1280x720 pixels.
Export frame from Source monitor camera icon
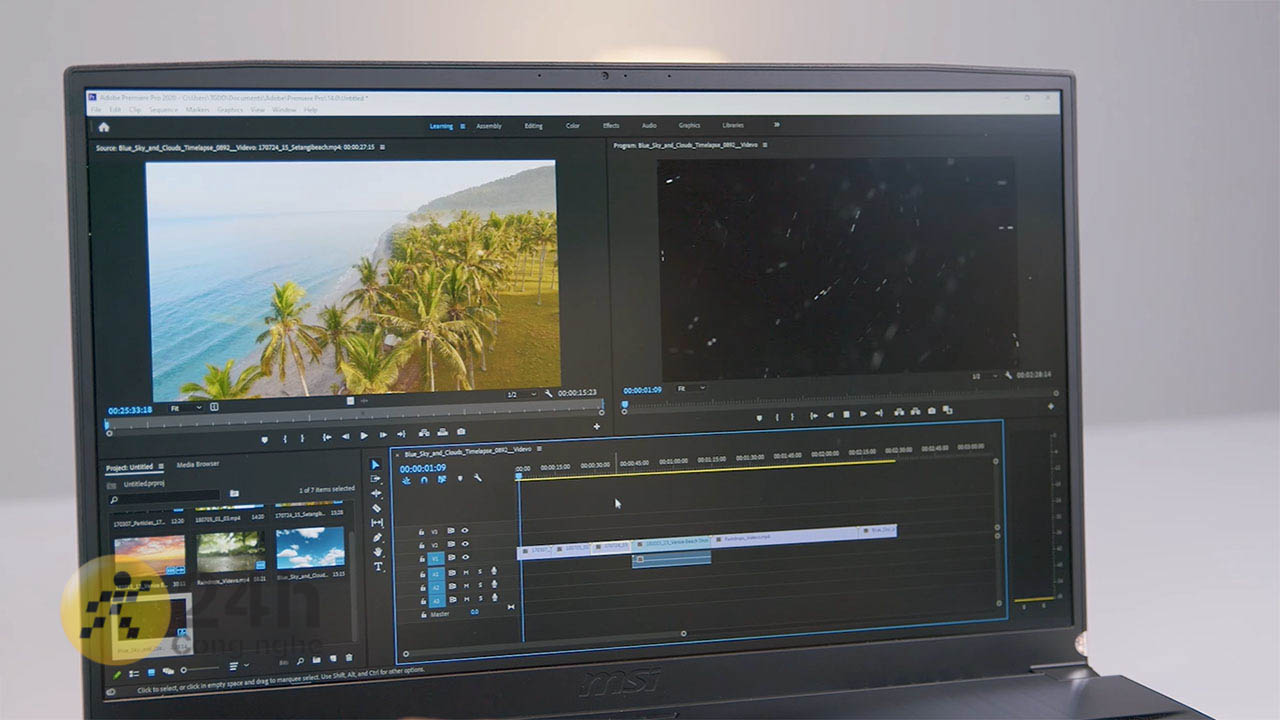(x=461, y=431)
